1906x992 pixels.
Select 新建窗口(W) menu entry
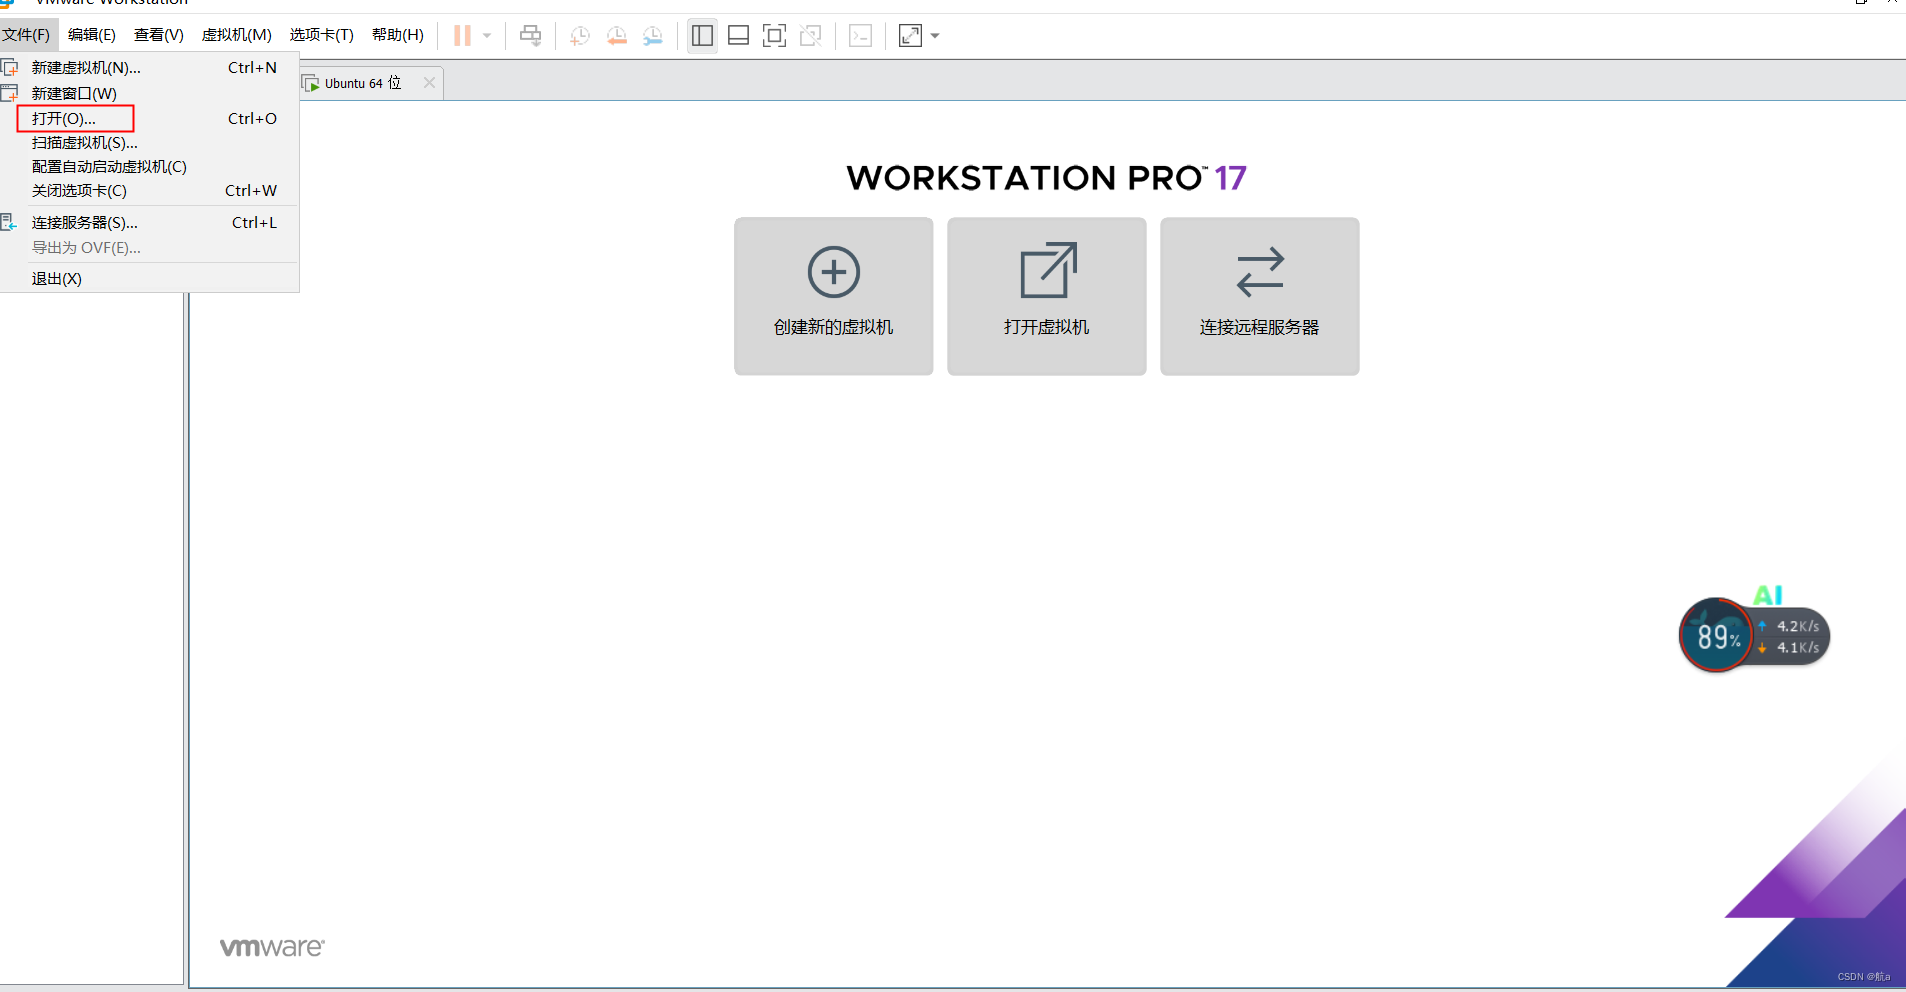point(149,94)
